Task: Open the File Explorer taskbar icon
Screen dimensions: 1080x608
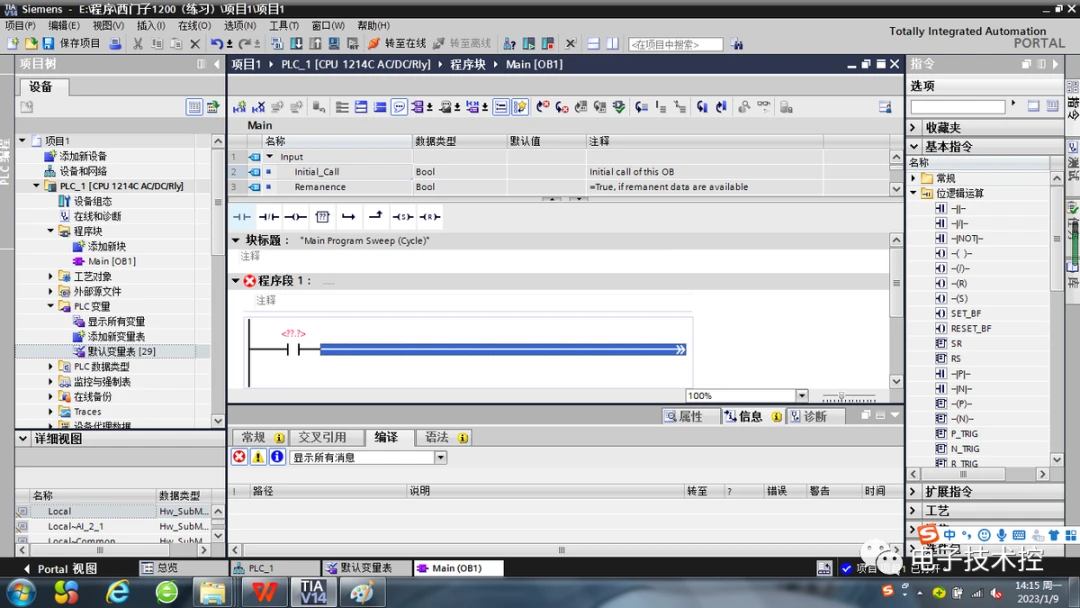Action: pyautogui.click(x=212, y=592)
